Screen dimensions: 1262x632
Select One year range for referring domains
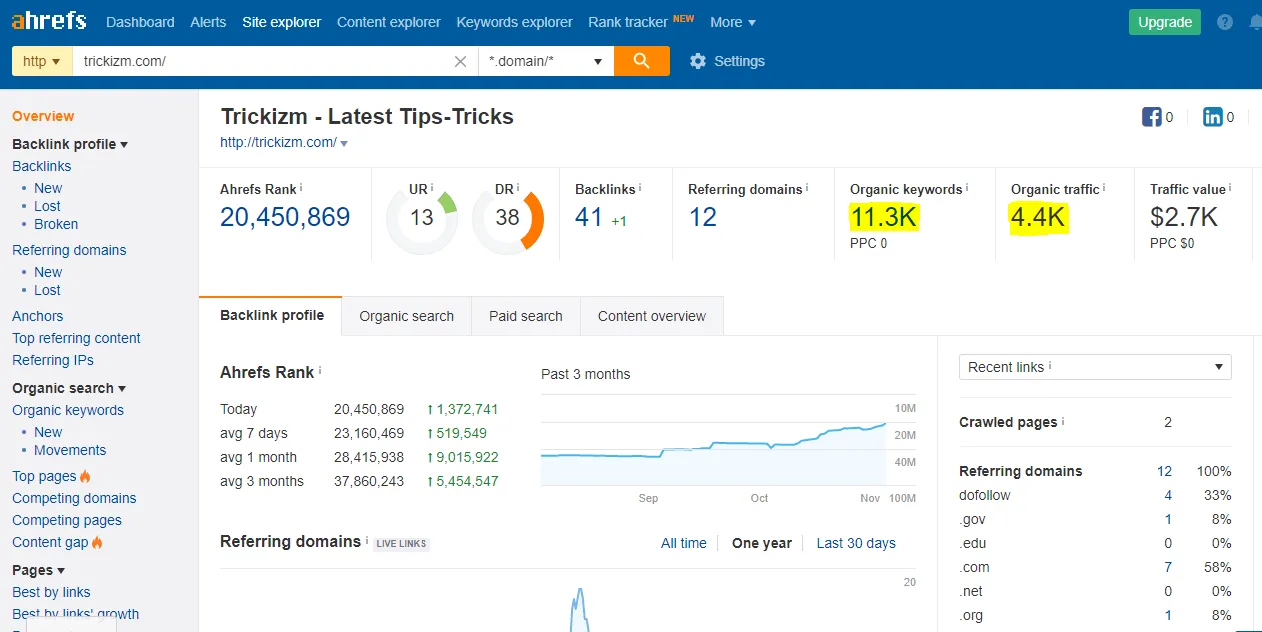click(762, 543)
